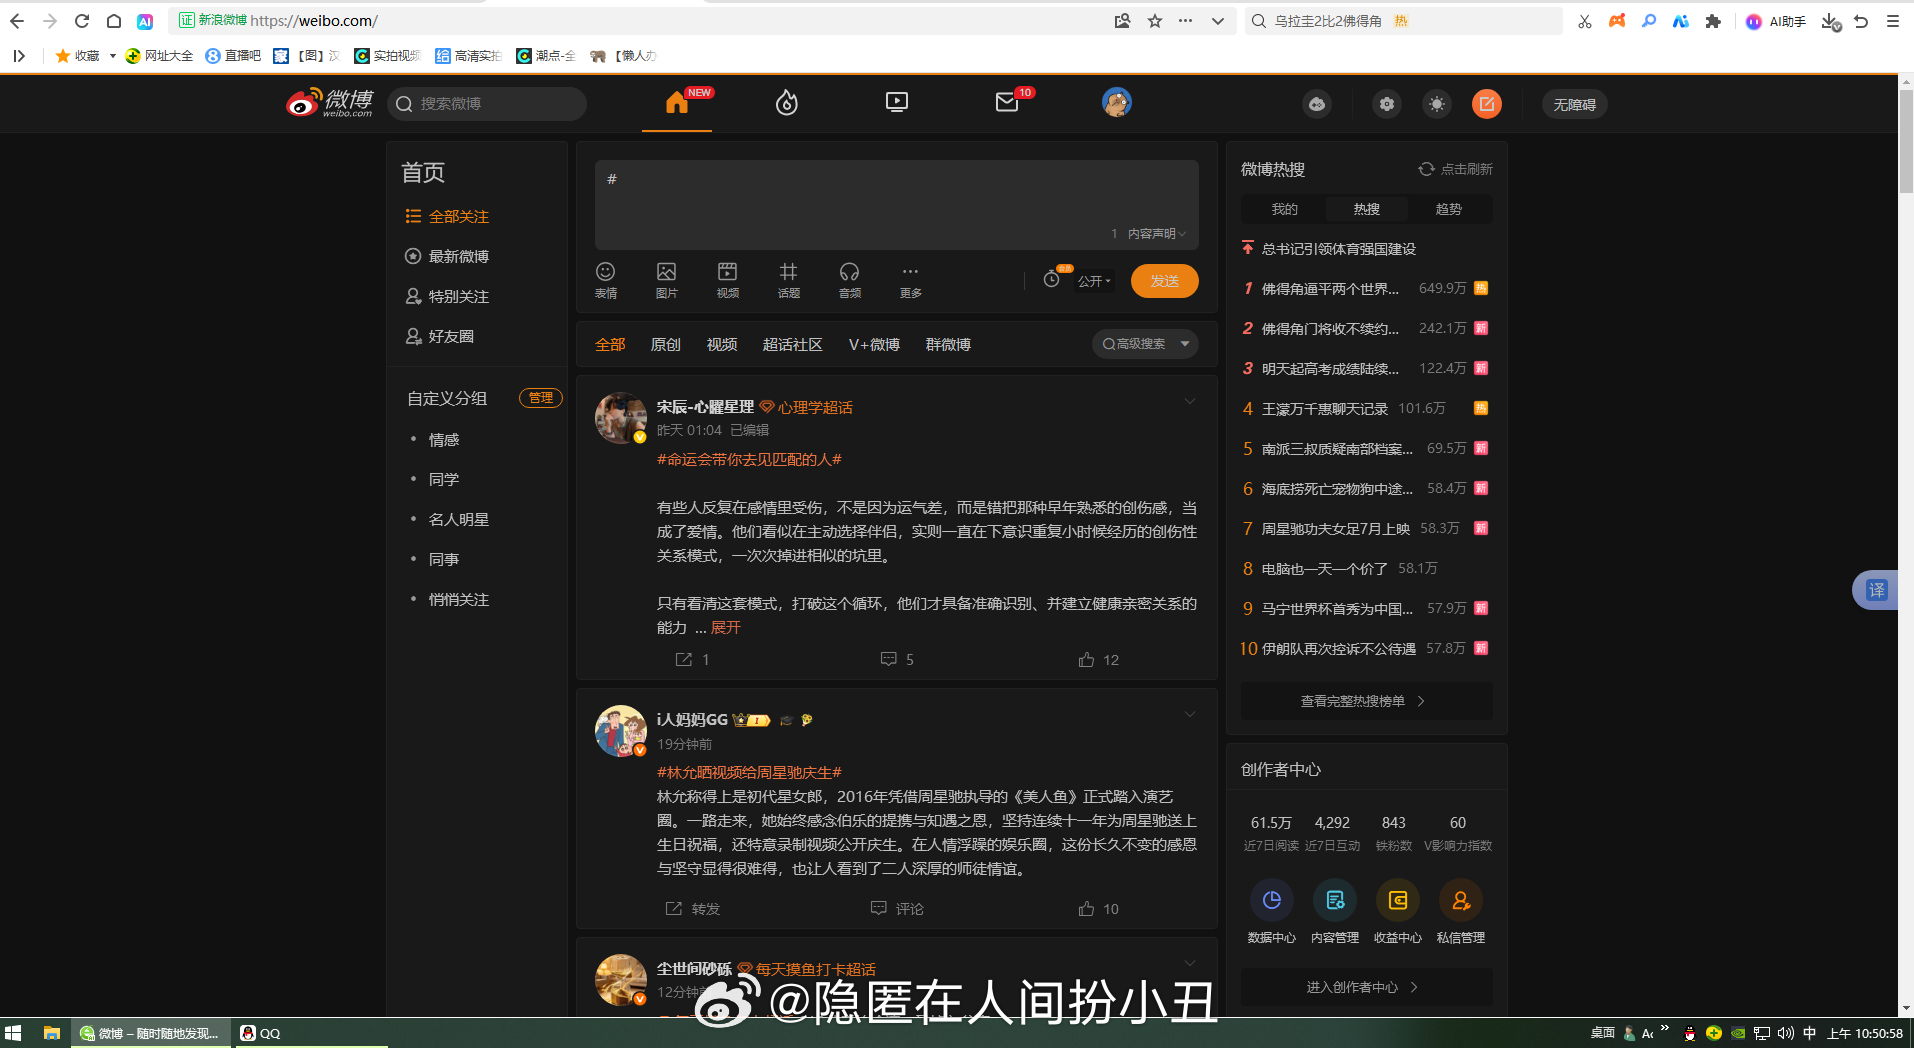Open the messages envelope icon
This screenshot has width=1914, height=1048.
[1007, 102]
